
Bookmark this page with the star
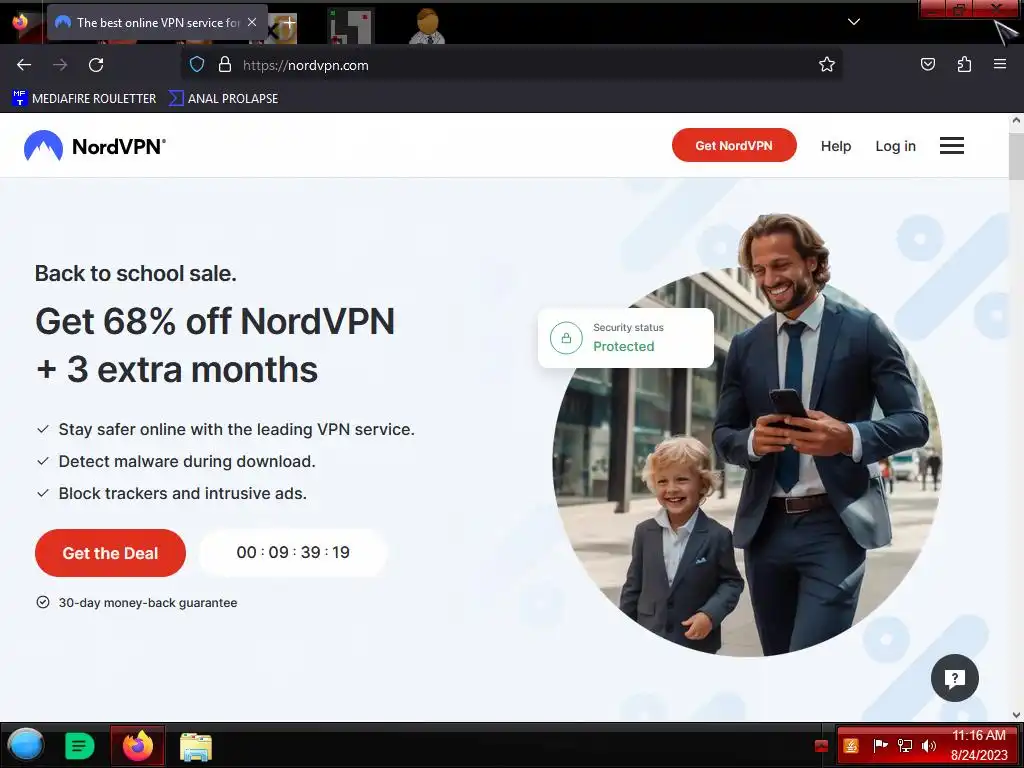(827, 65)
